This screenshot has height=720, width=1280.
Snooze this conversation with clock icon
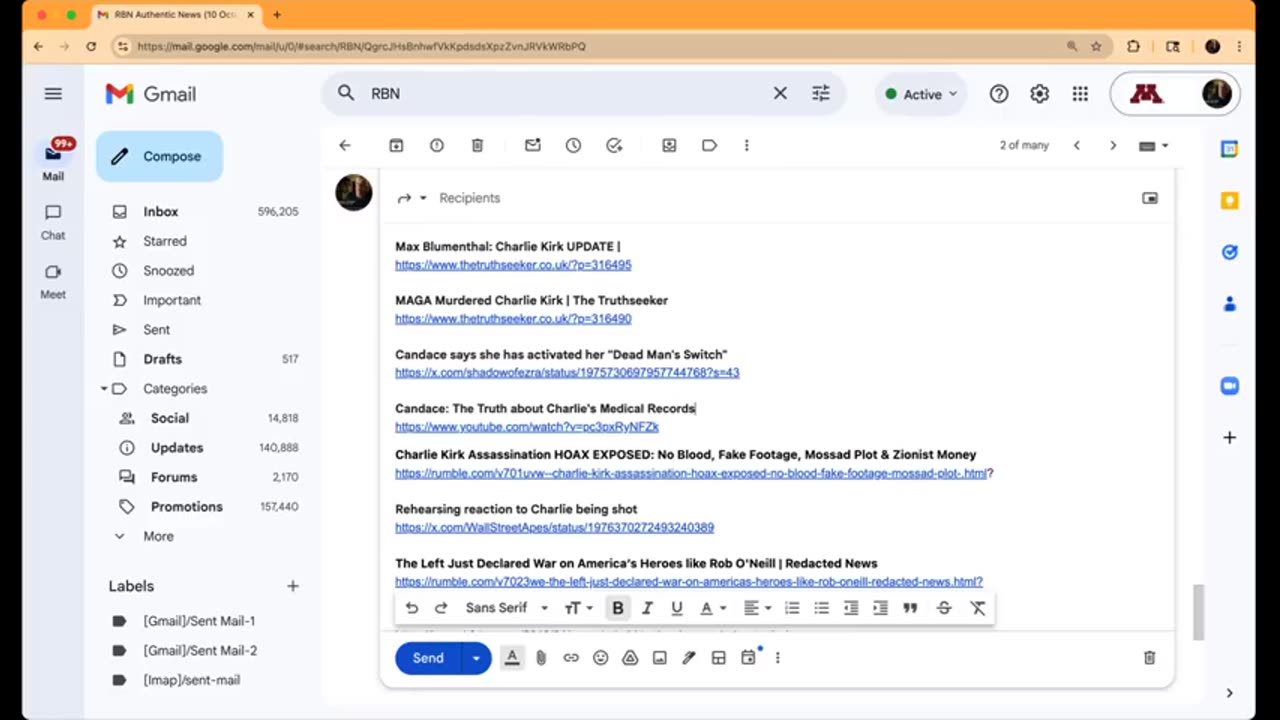[573, 145]
